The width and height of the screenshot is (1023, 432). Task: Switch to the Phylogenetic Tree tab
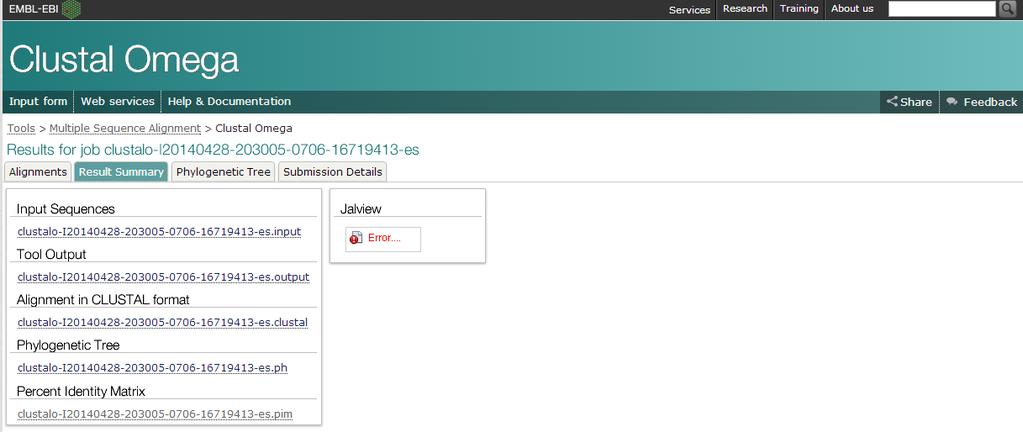223,172
